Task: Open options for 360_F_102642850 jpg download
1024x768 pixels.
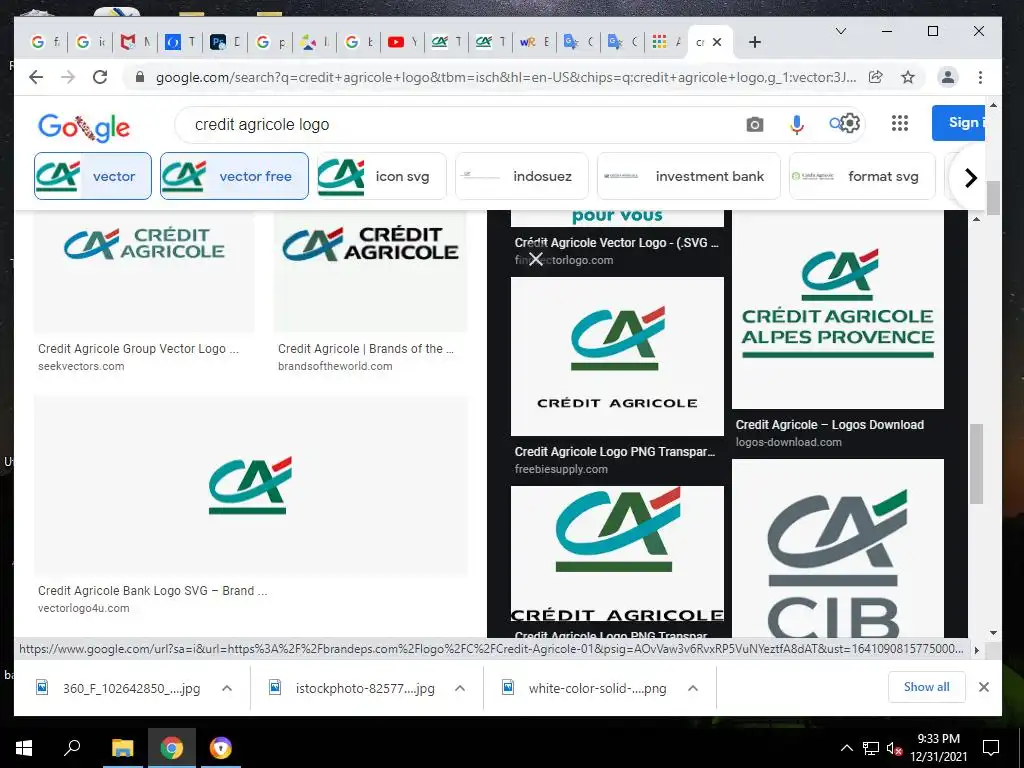Action: (227, 688)
